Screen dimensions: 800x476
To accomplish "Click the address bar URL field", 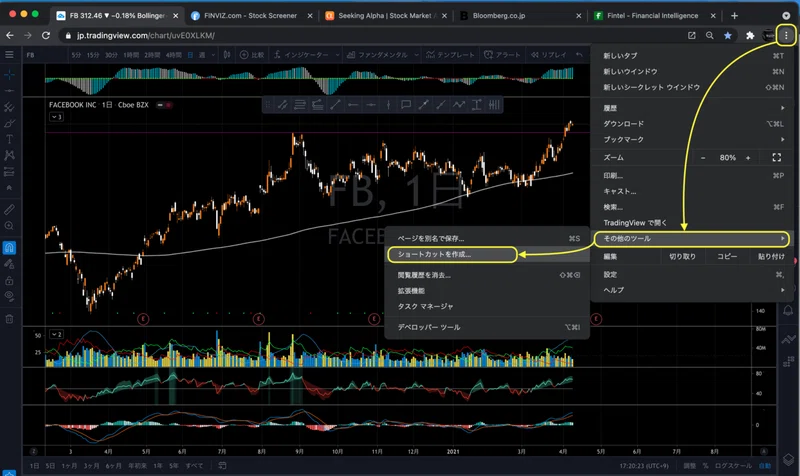I will click(x=372, y=35).
